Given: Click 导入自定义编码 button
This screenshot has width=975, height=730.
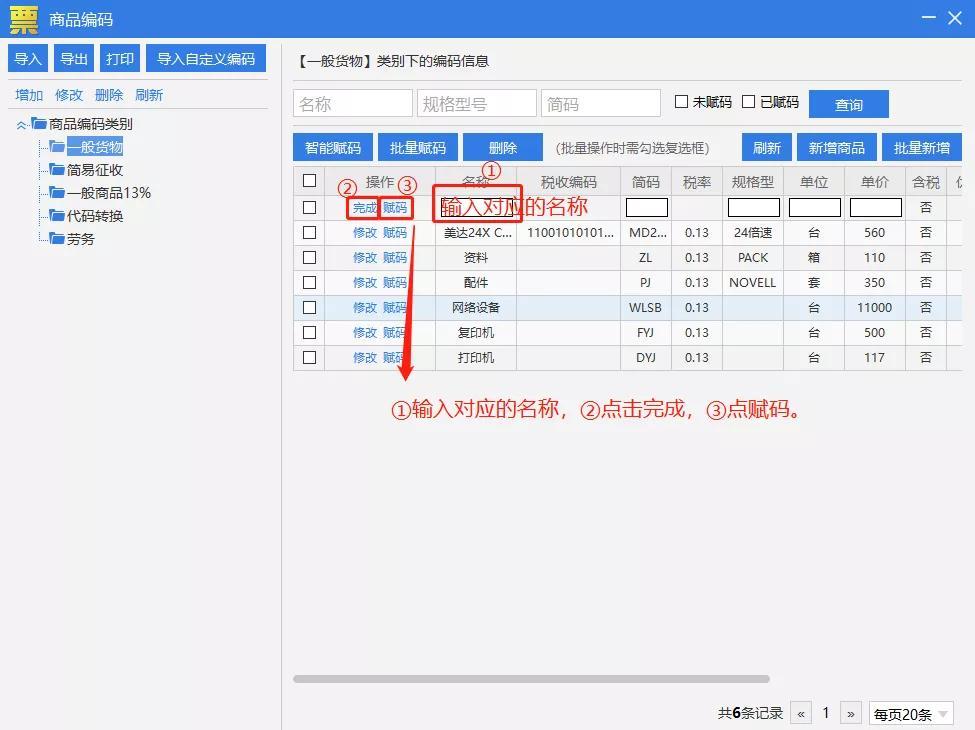Looking at the screenshot, I should coord(206,58).
